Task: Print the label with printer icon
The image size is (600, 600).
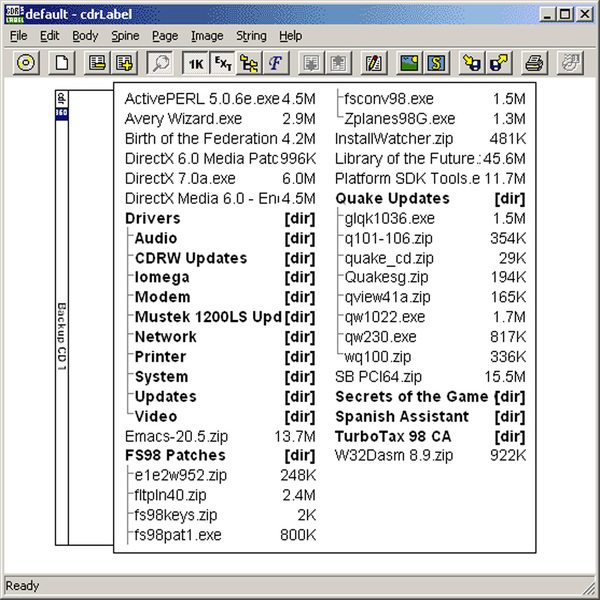Action: click(534, 63)
